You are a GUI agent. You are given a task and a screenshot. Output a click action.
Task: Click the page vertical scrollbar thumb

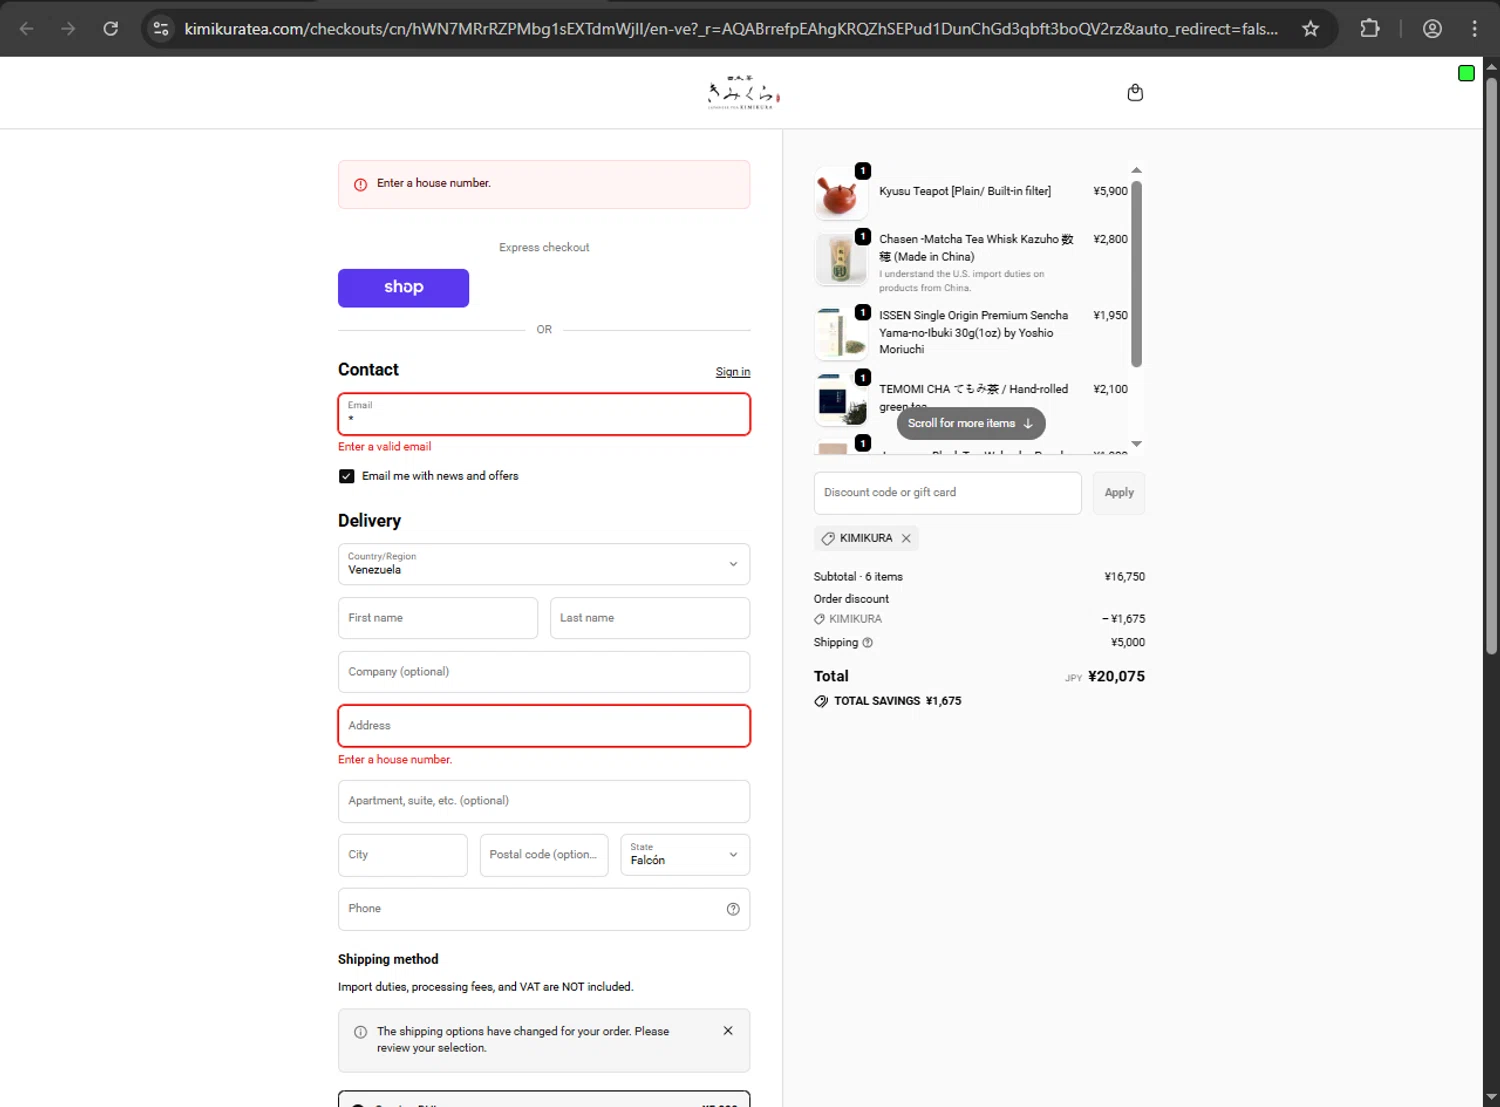click(x=1491, y=365)
